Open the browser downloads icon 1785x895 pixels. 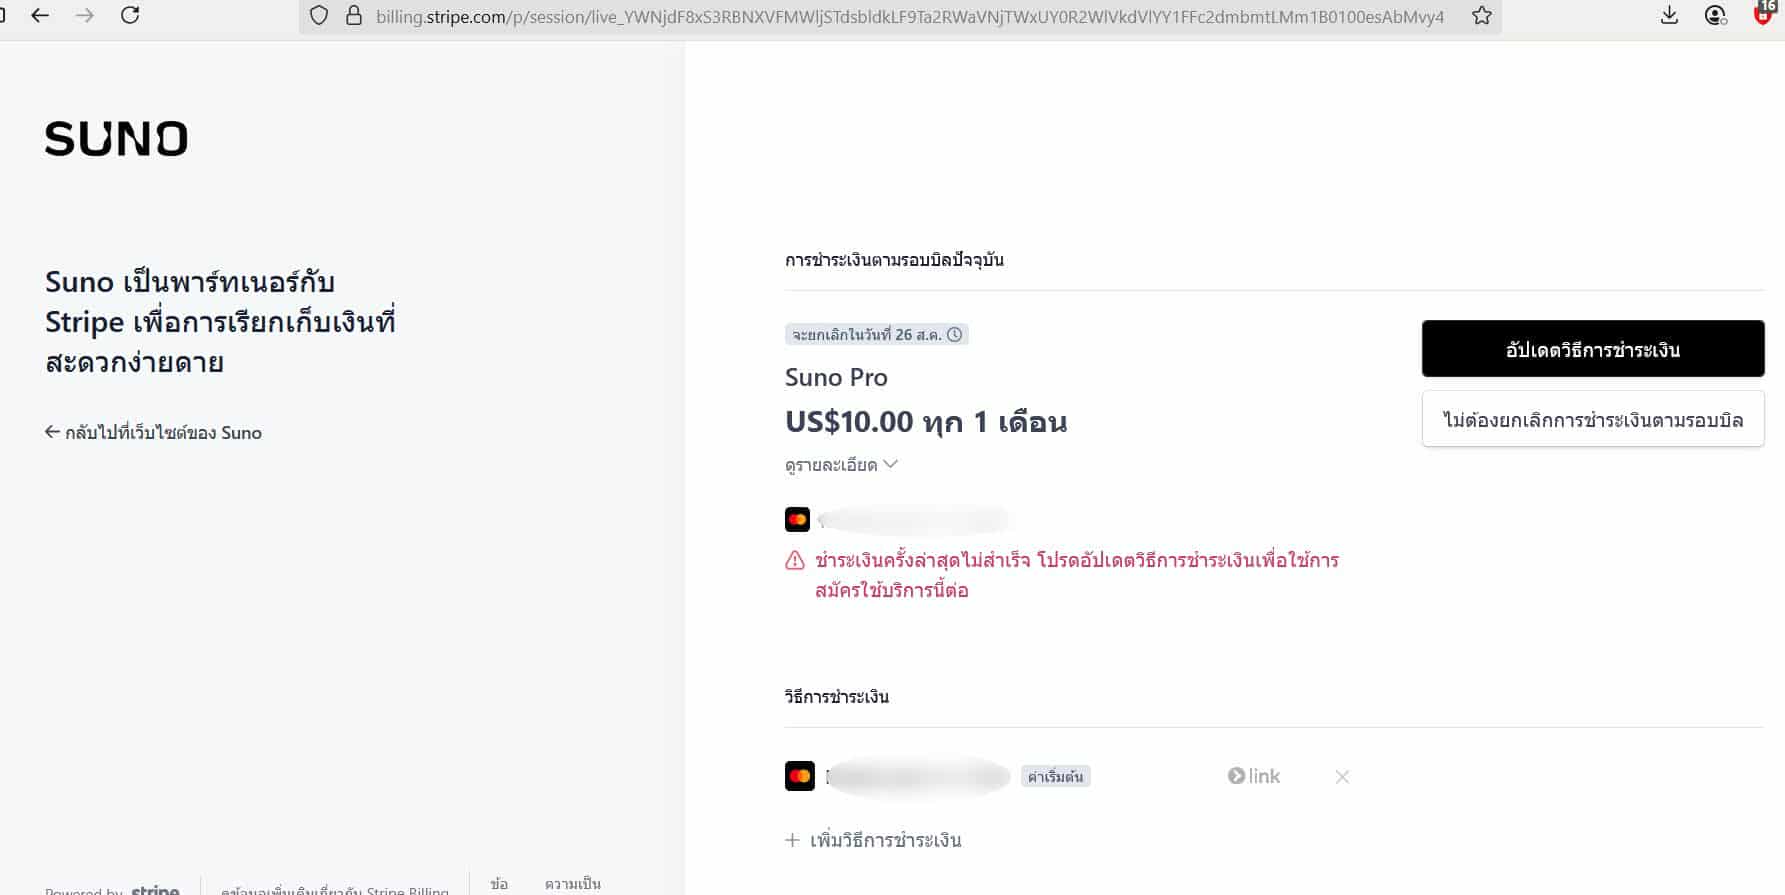click(1669, 15)
